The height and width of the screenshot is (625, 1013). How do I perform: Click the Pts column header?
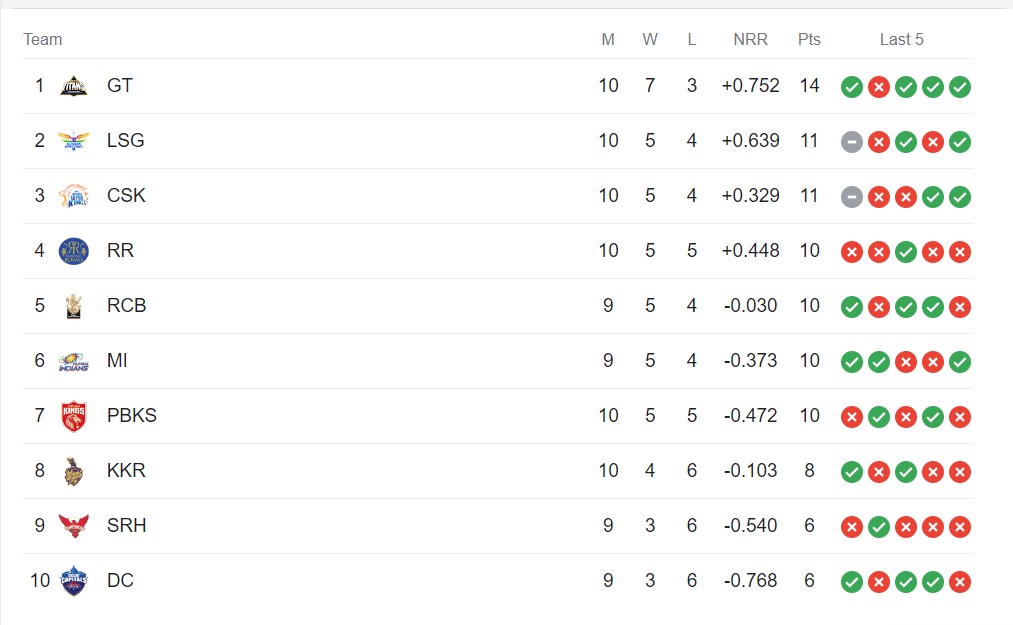tap(809, 40)
